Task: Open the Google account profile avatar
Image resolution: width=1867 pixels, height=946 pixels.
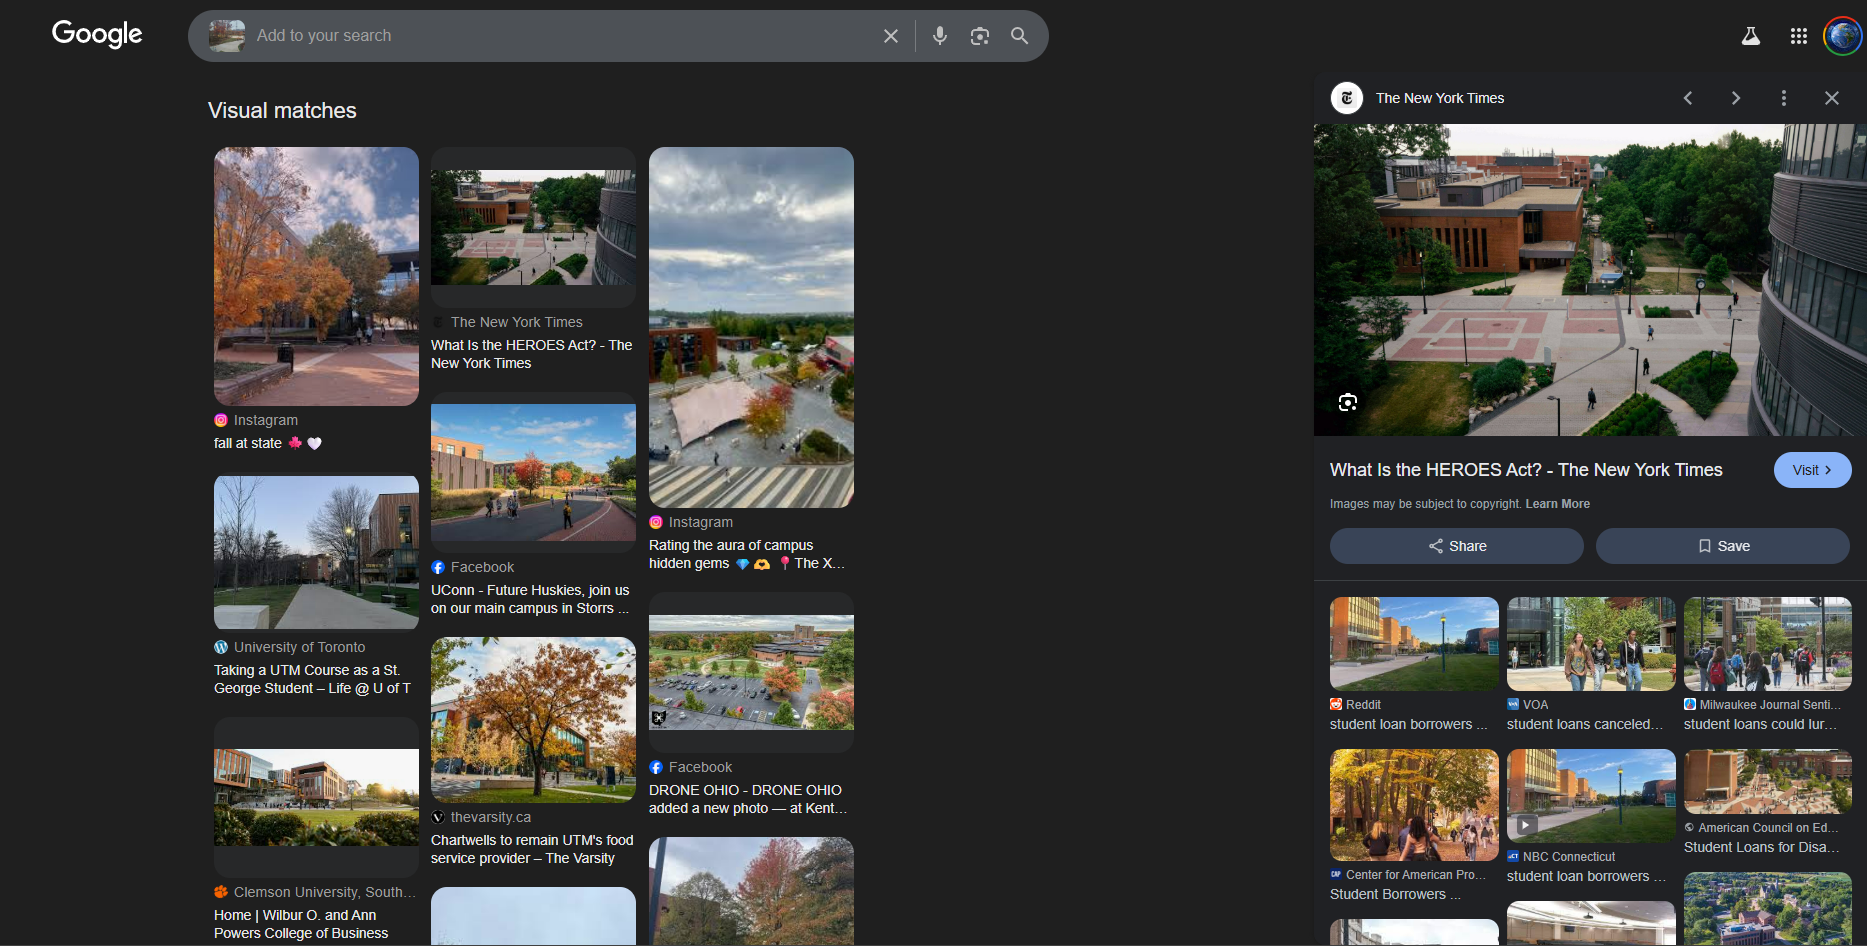Action: (x=1842, y=36)
